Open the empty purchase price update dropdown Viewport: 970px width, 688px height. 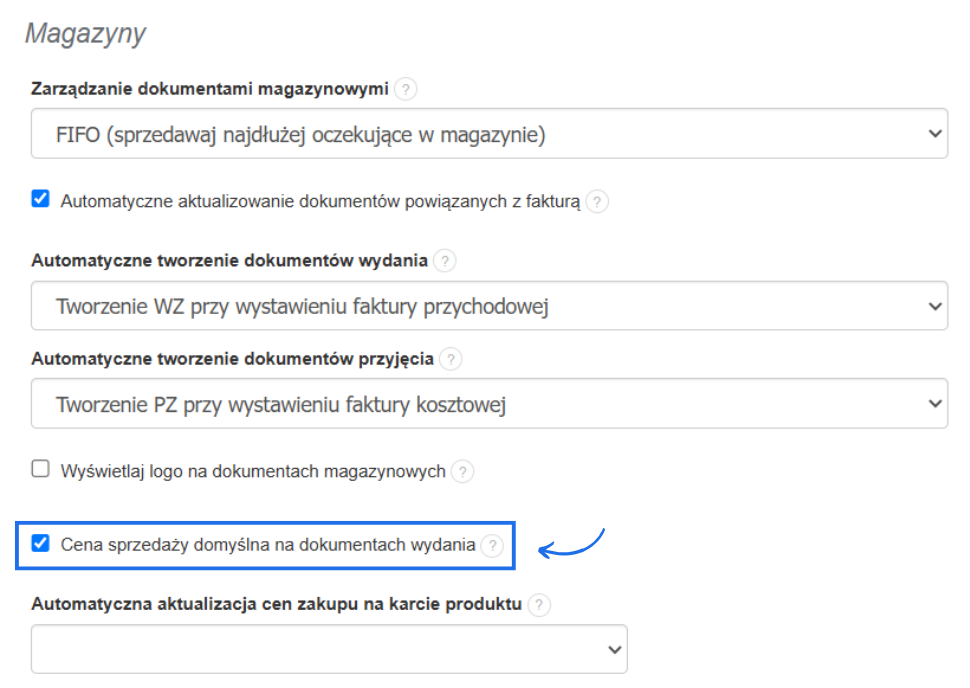tap(328, 648)
